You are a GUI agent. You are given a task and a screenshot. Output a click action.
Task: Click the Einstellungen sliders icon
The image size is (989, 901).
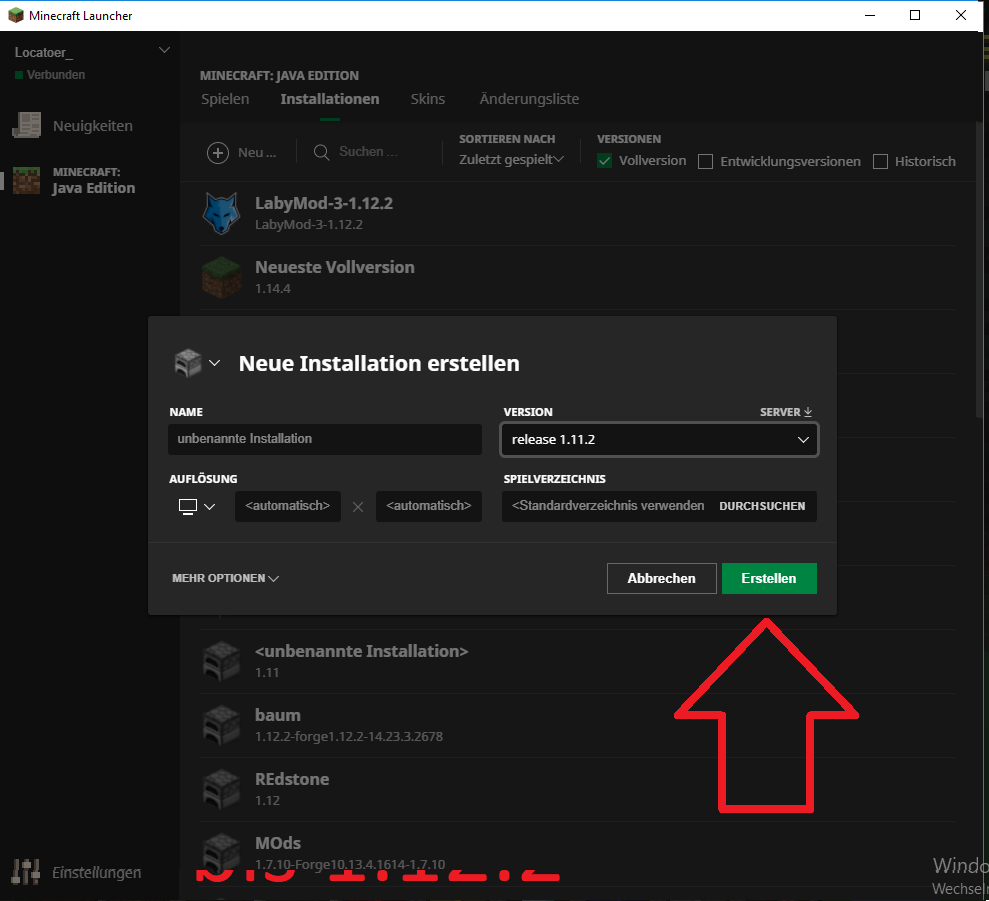26,872
